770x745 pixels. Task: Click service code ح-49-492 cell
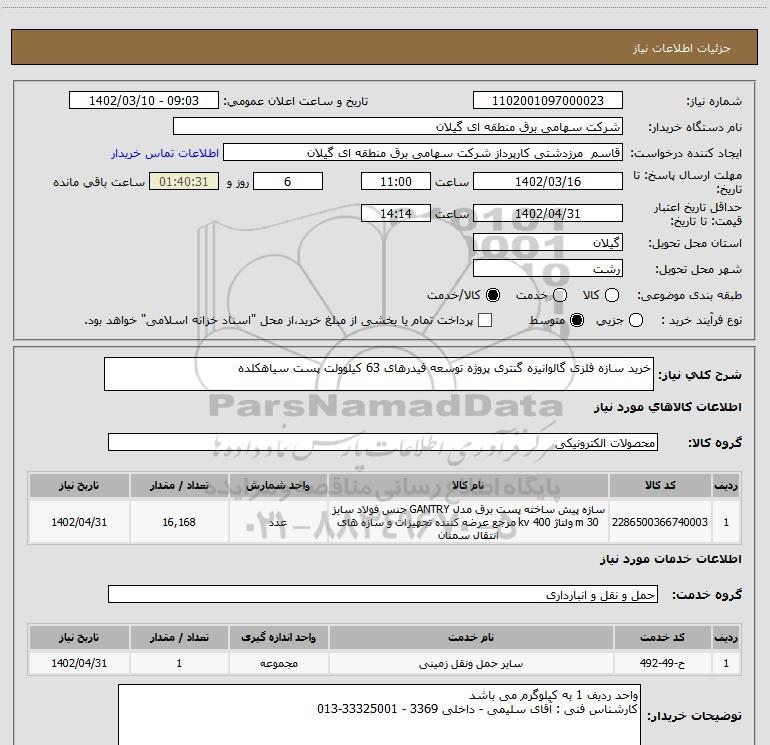[662, 663]
